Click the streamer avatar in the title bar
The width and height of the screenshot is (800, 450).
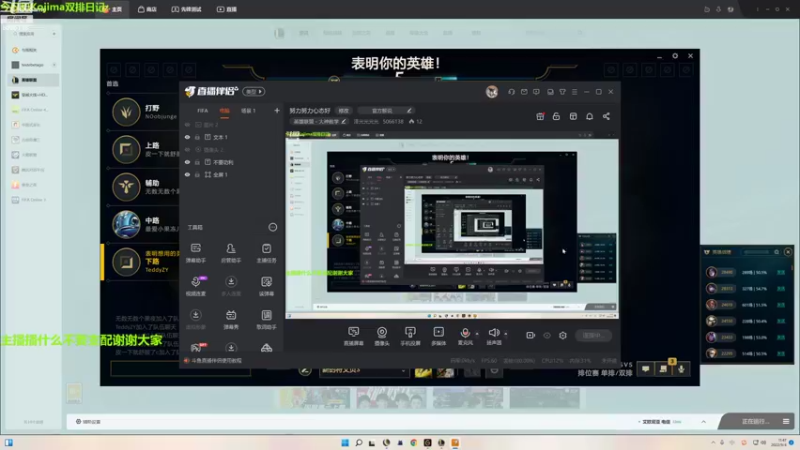[x=492, y=92]
